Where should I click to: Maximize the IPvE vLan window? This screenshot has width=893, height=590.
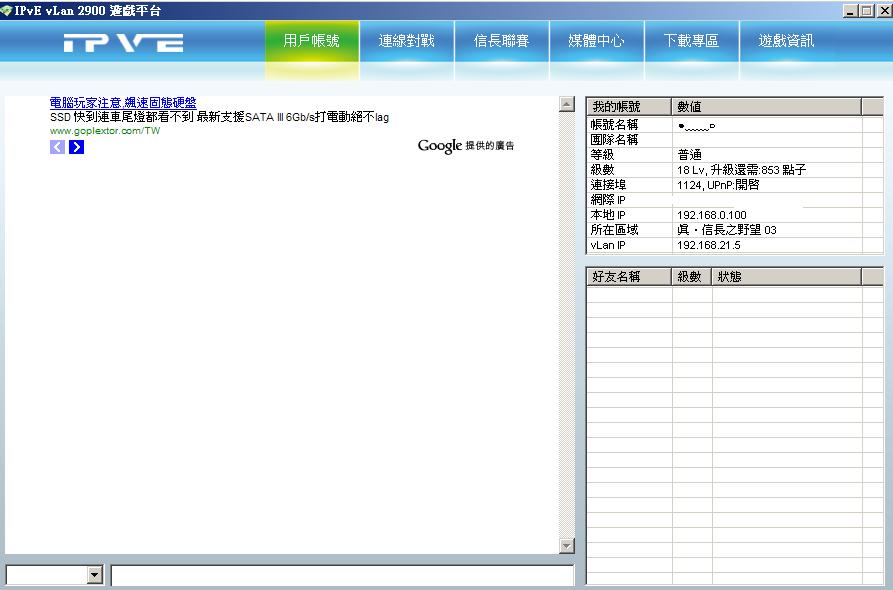[x=867, y=10]
